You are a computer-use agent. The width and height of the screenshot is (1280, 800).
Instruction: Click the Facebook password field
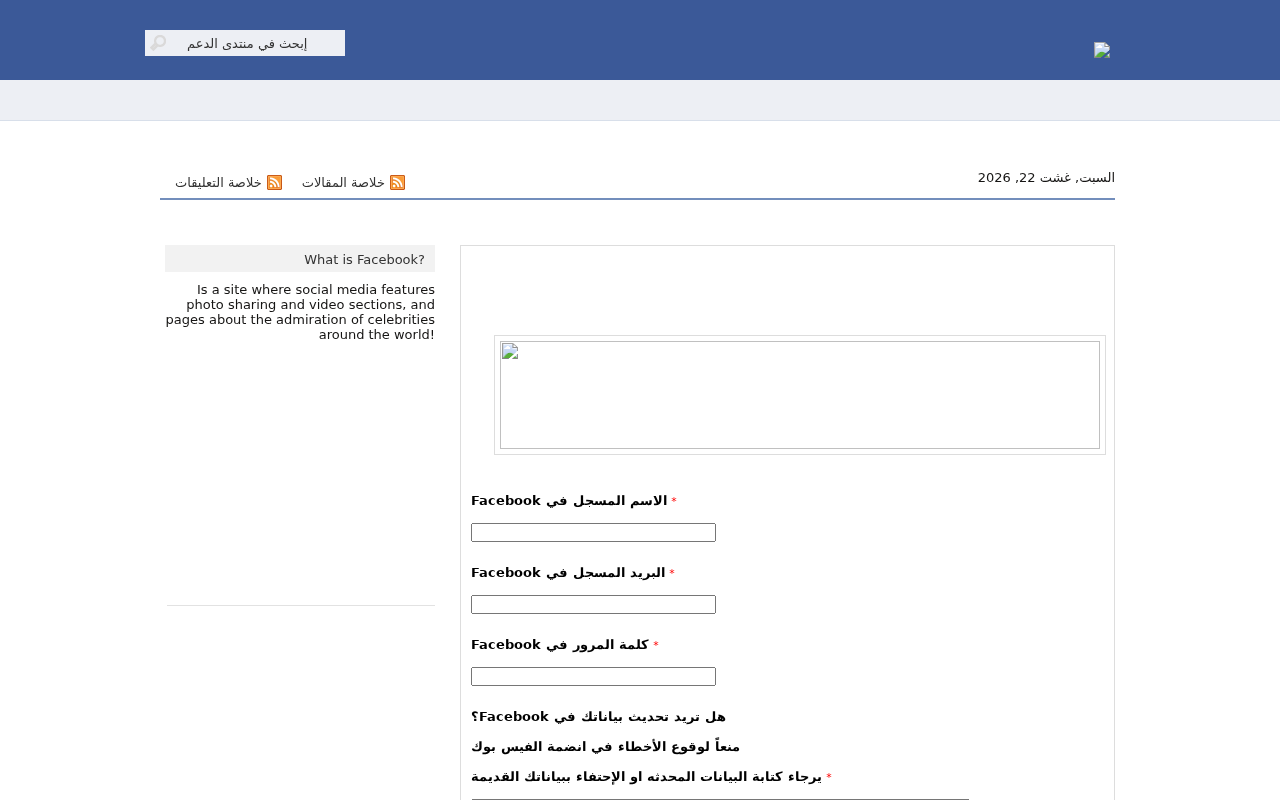click(593, 676)
